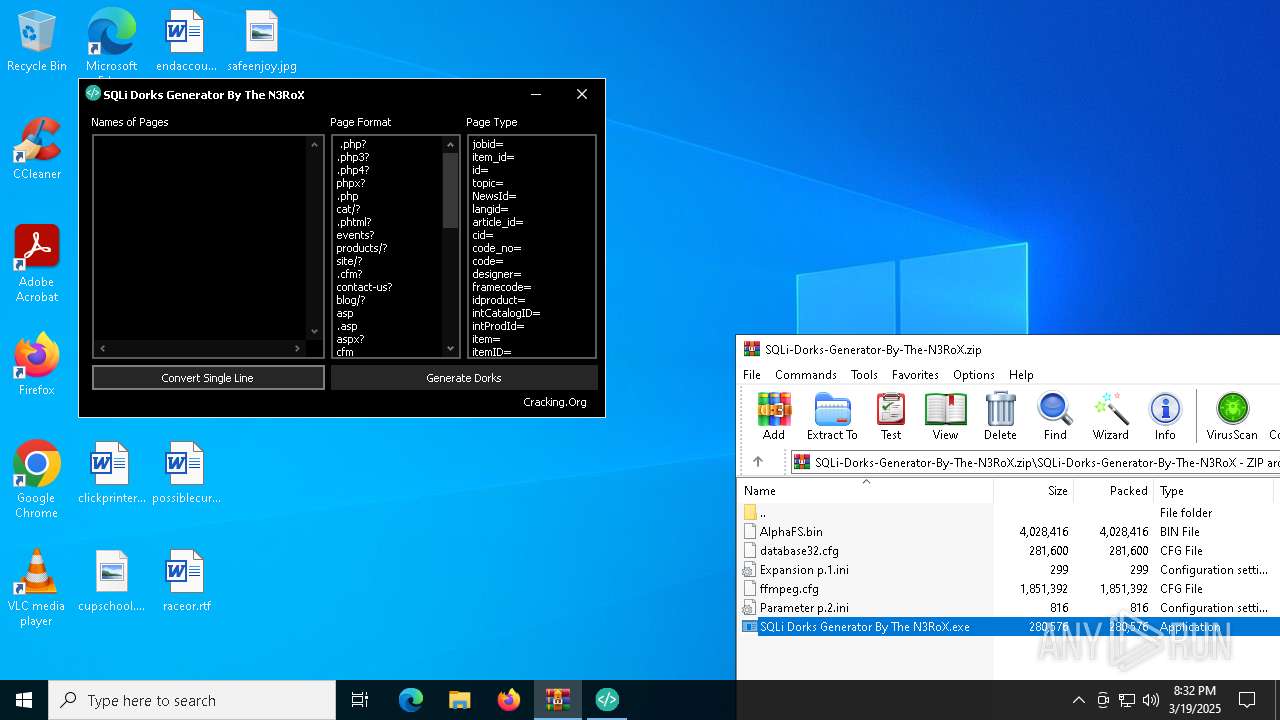The width and height of the screenshot is (1280, 720).
Task: Select the CCleaner desktop shortcut
Action: pyautogui.click(x=37, y=150)
